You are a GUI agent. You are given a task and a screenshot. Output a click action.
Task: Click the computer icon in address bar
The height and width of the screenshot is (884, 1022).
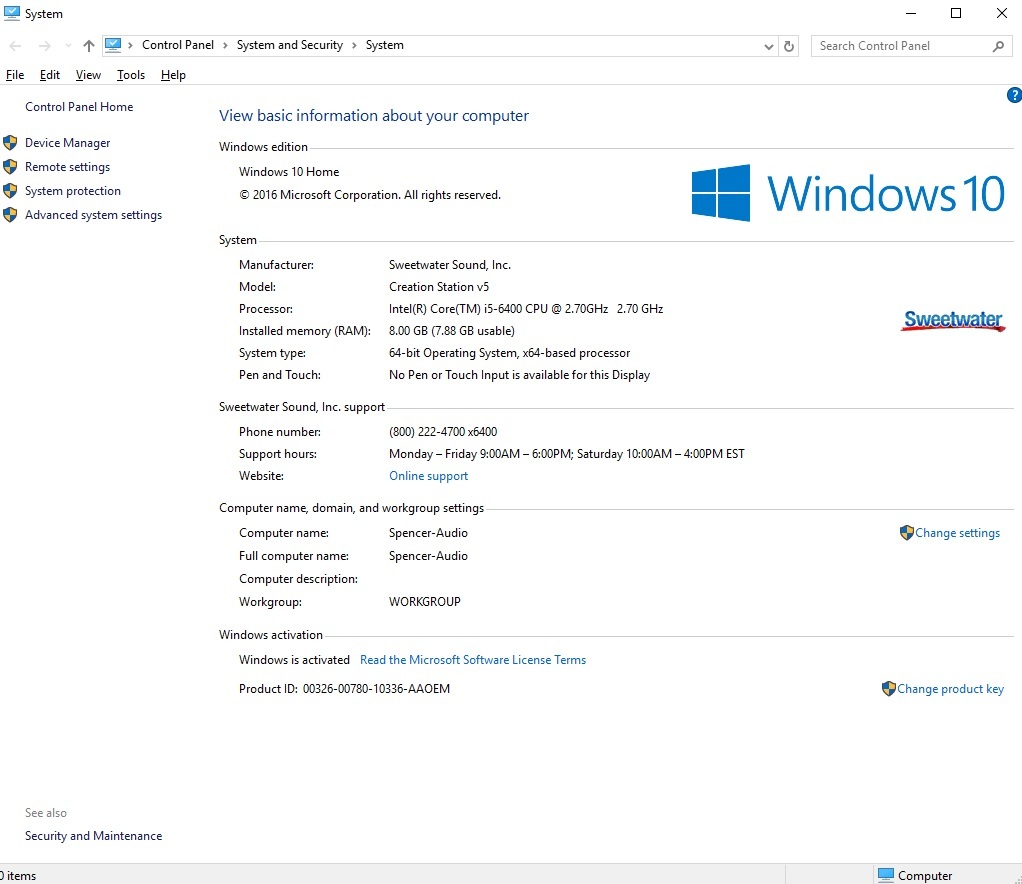pos(113,45)
